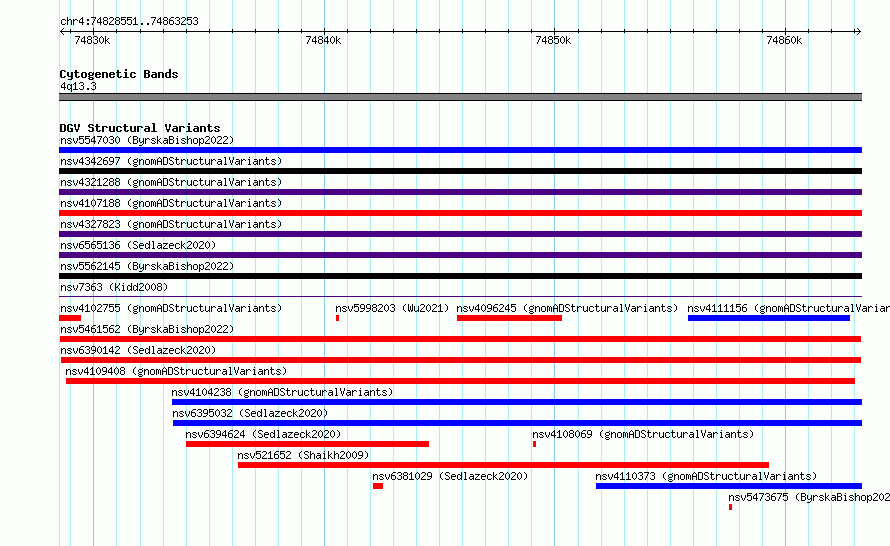Click nsv6394624 (Sedlazeck2020) label

click(263, 434)
